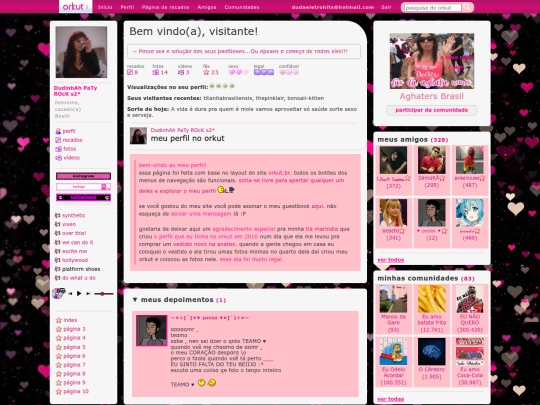
Task: Open Eu amo Coca-Cola community
Action: pos(470,352)
